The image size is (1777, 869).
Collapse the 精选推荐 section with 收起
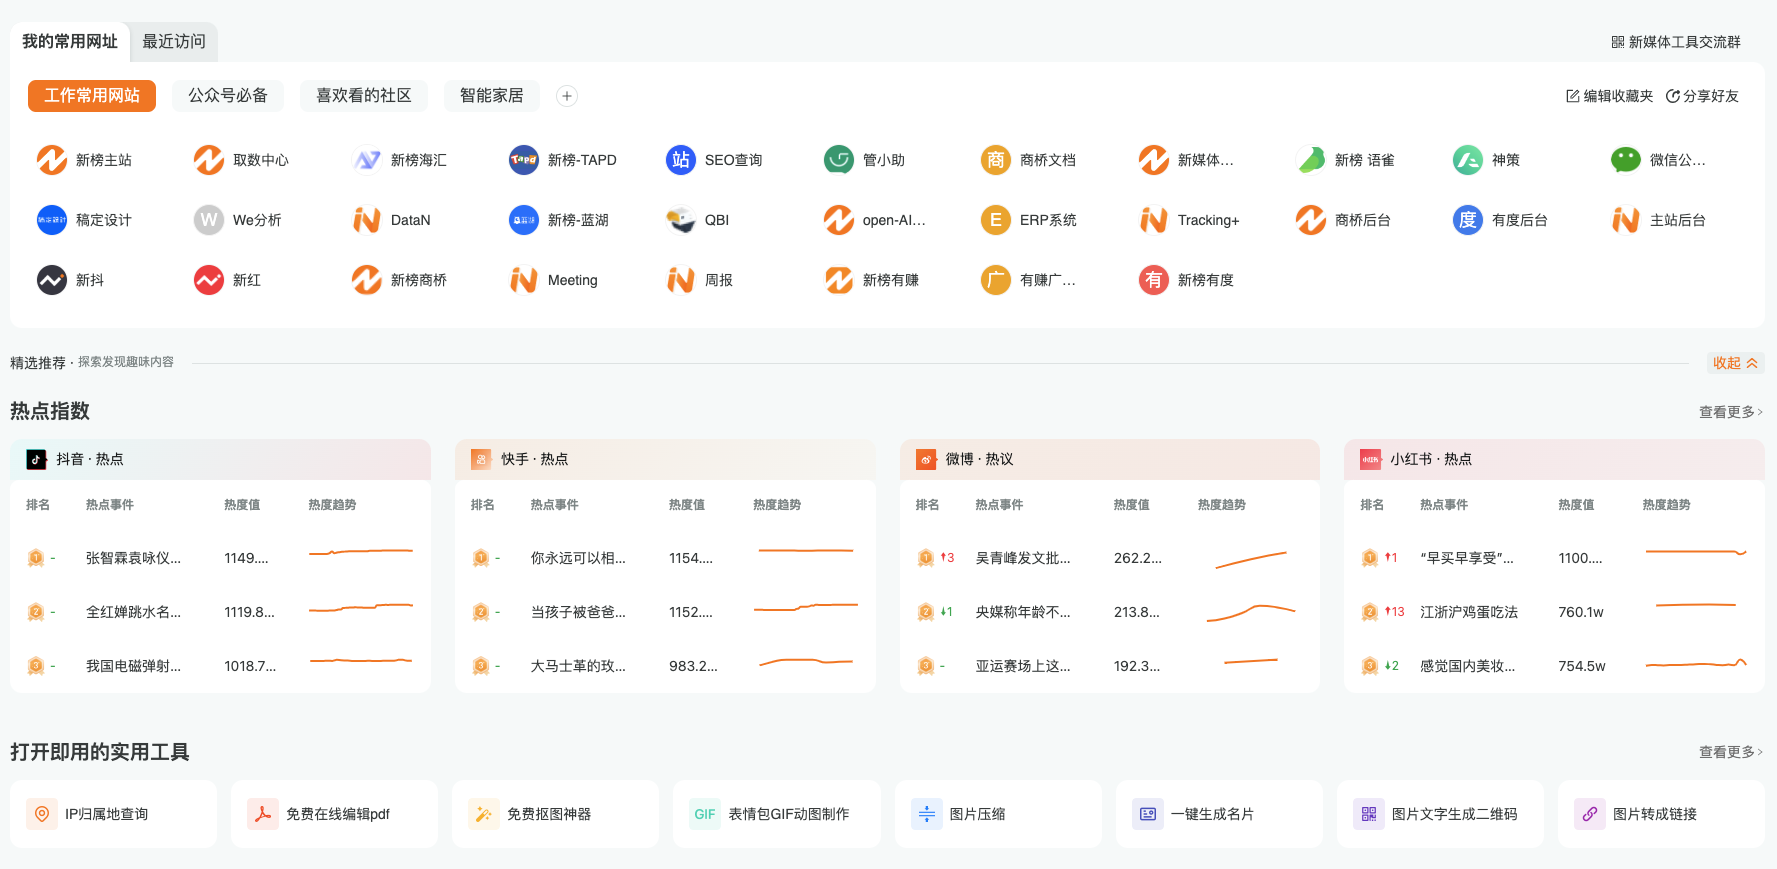(x=1735, y=363)
